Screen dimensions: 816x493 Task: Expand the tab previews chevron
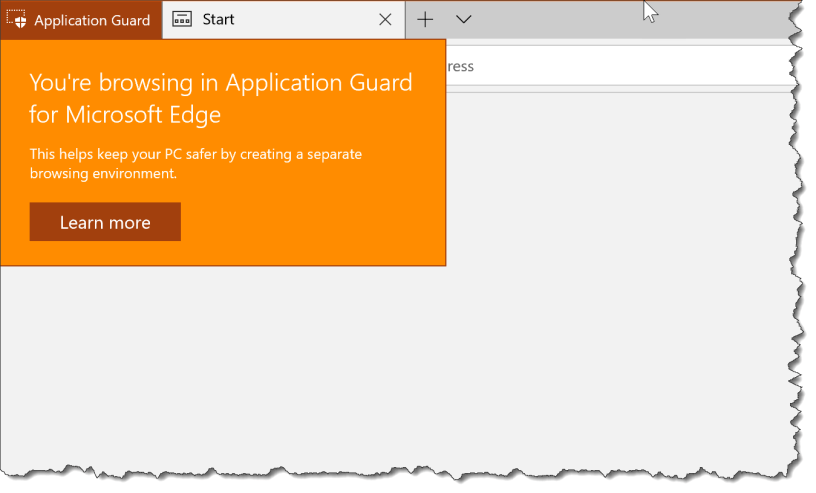(463, 19)
